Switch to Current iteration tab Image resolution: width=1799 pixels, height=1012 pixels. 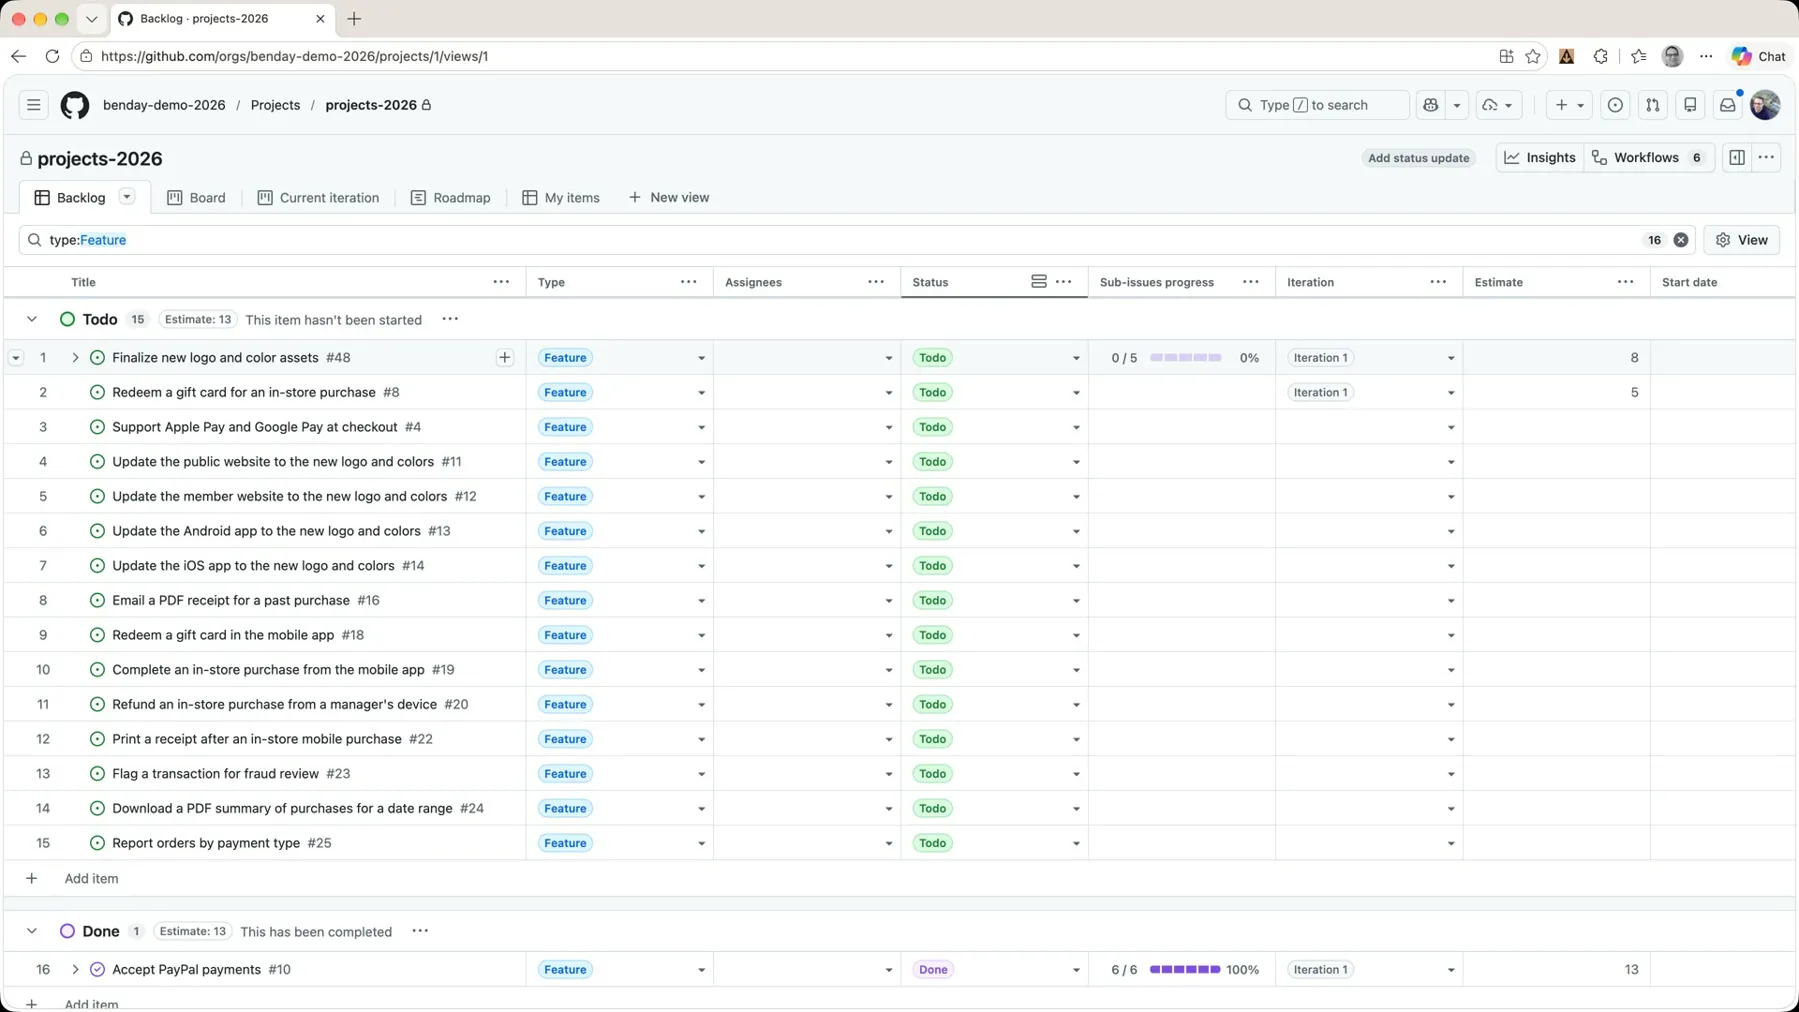click(318, 198)
